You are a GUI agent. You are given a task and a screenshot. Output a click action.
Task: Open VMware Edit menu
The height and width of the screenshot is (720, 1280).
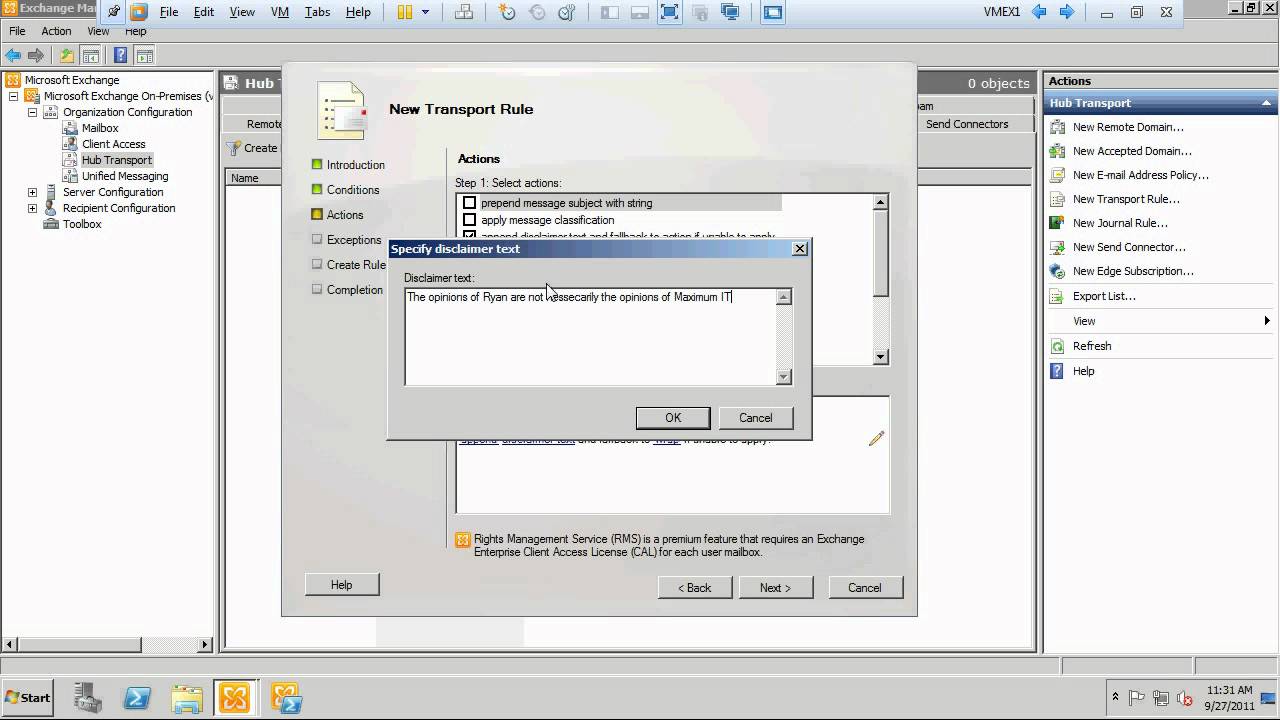[204, 12]
